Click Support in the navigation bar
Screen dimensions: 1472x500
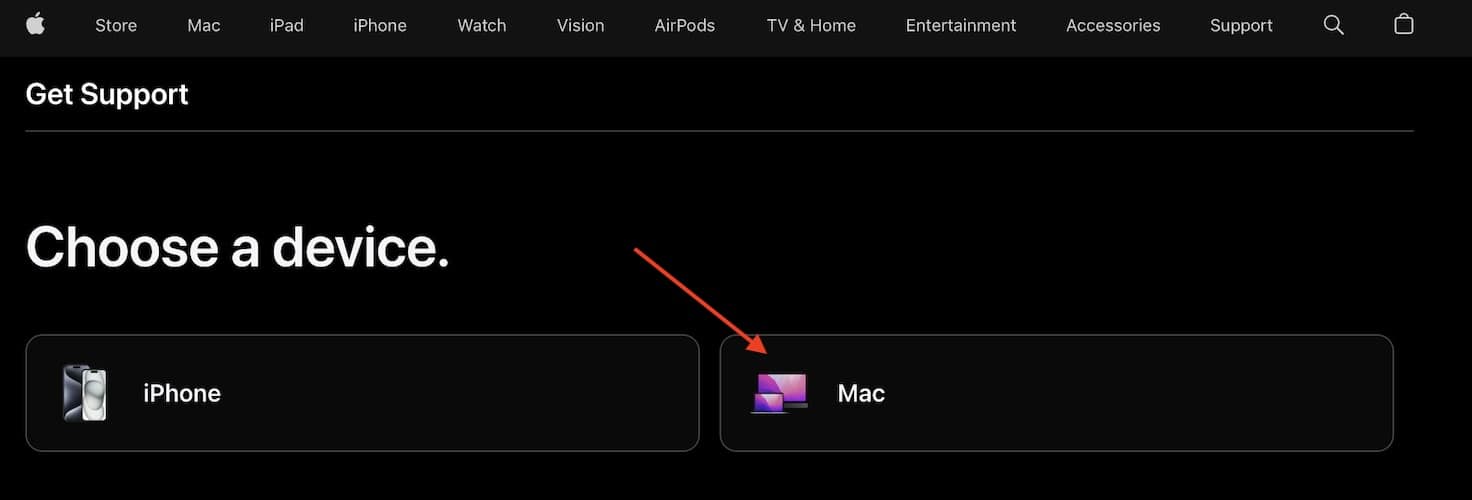click(1241, 26)
